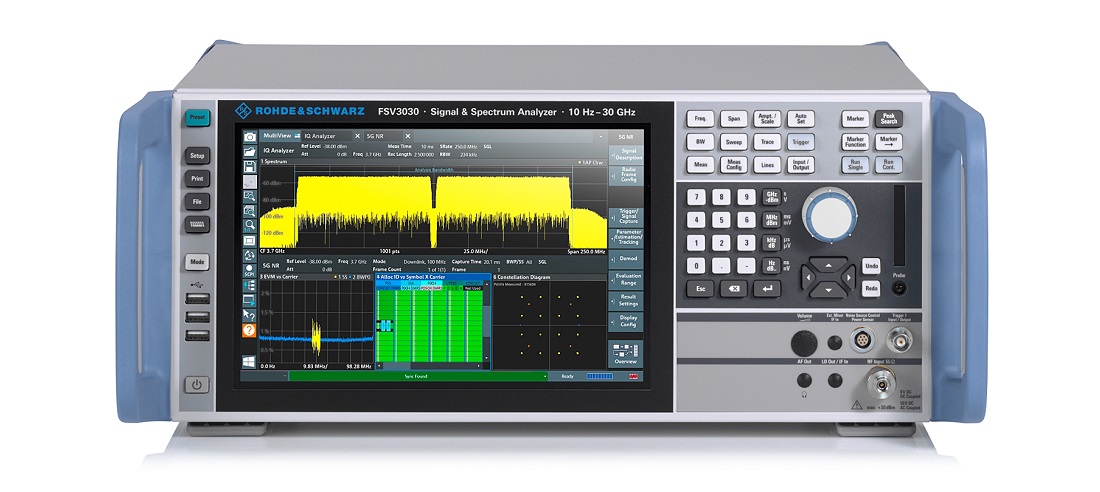1100x492 pixels.
Task: Push the Meas Config key
Action: click(x=733, y=164)
